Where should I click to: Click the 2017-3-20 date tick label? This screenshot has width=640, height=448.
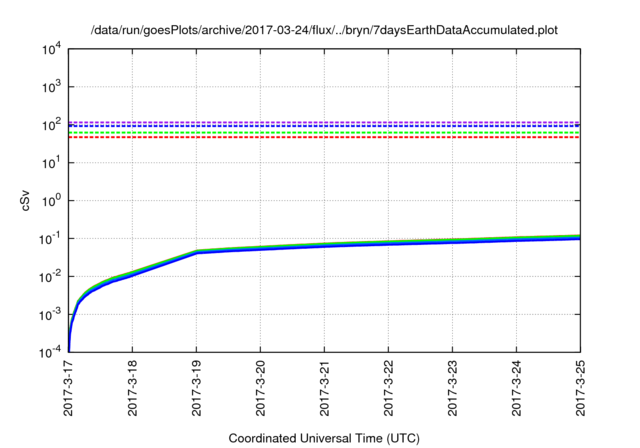[x=260, y=388]
